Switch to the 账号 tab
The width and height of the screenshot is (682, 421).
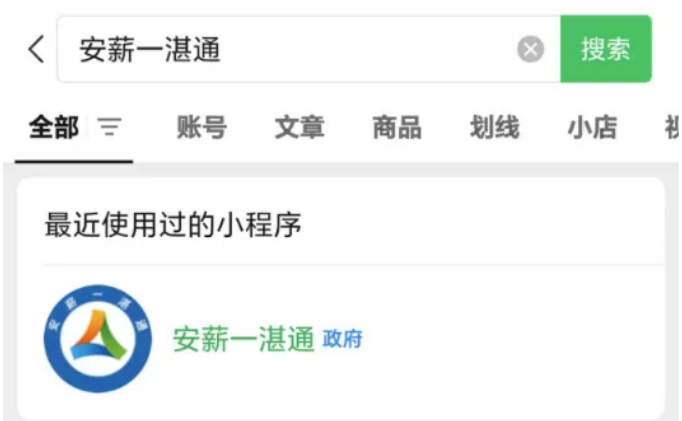click(201, 127)
